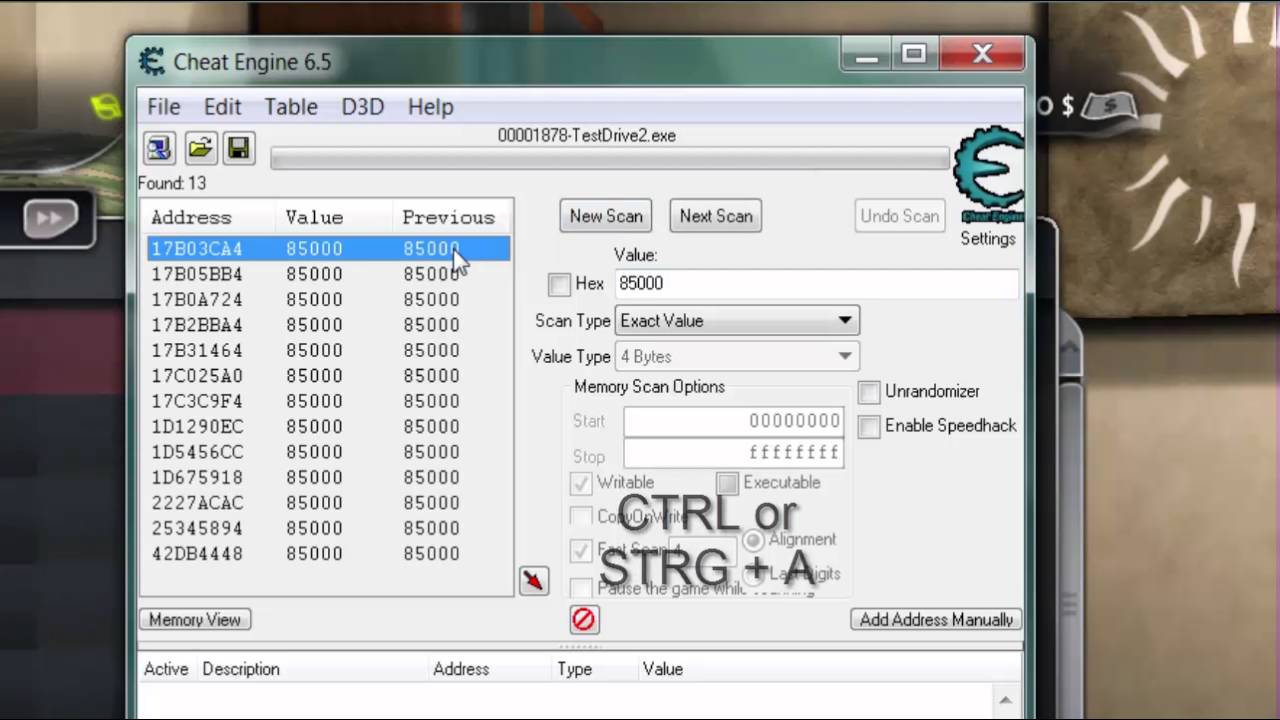Click the Cheat Engine title bar icon

[x=151, y=61]
